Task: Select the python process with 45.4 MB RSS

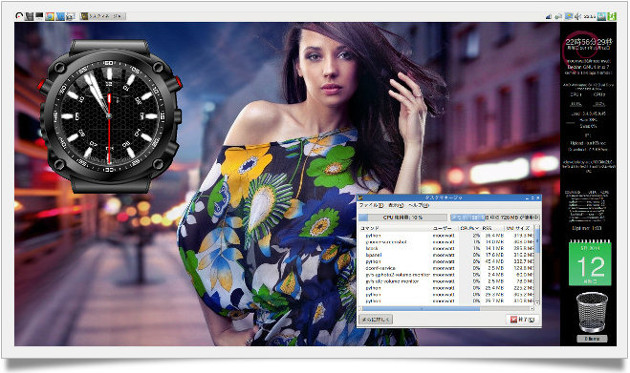Action: pos(447,262)
